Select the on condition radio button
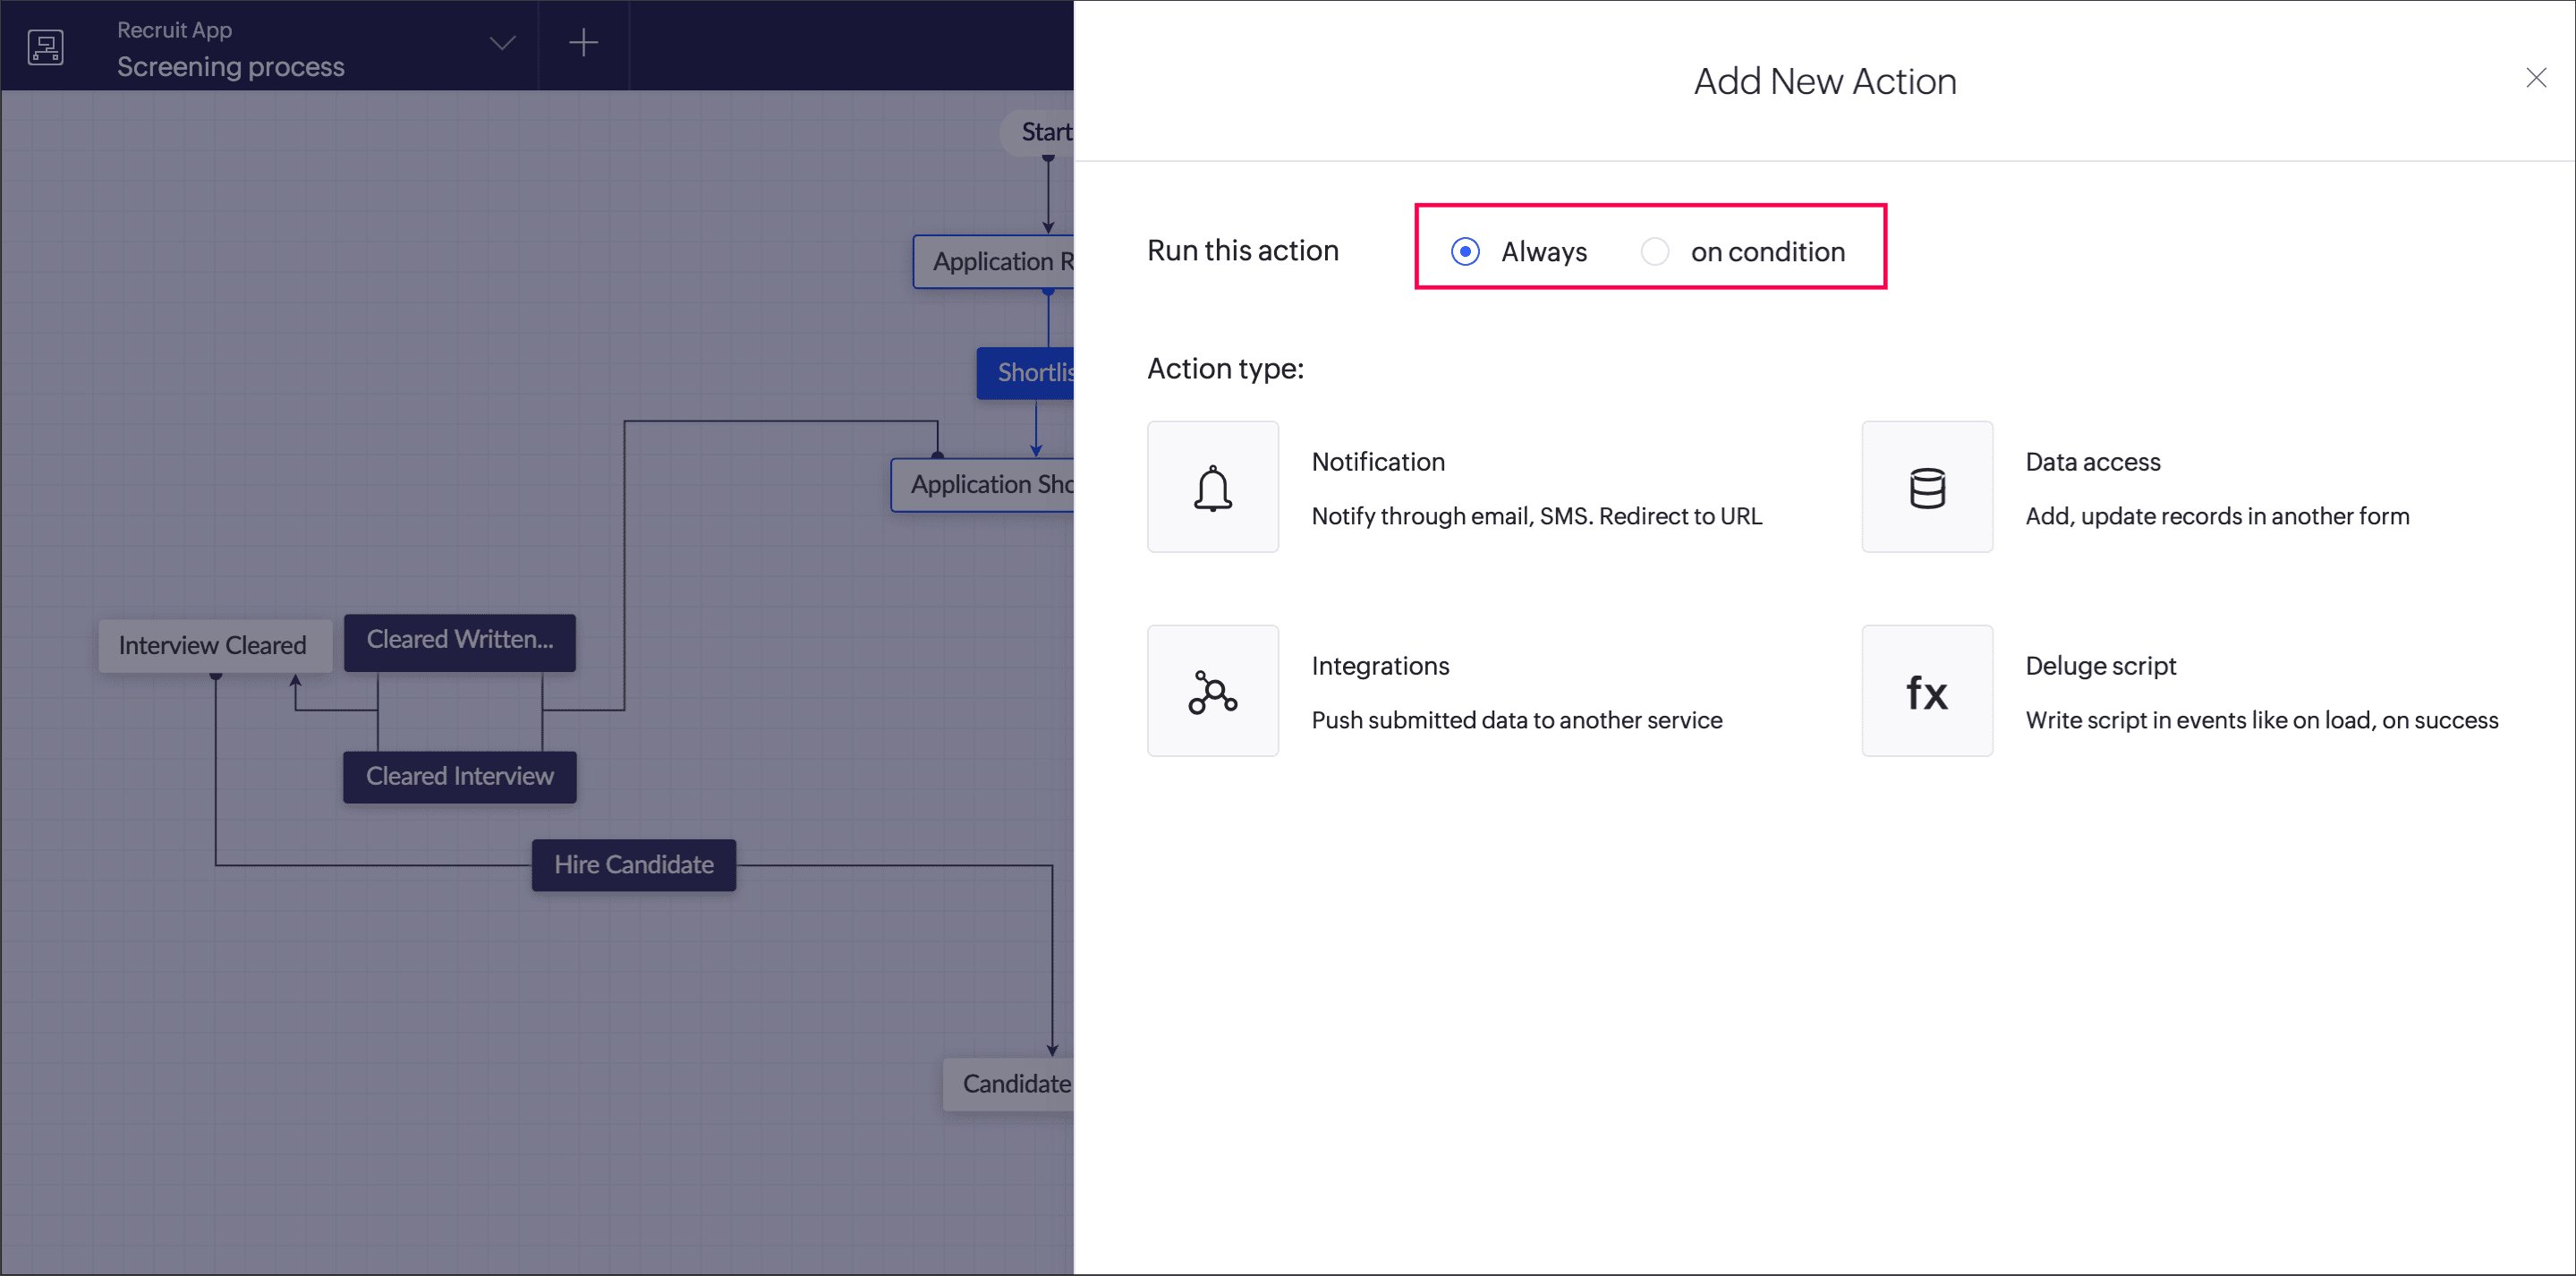 pos(1654,251)
